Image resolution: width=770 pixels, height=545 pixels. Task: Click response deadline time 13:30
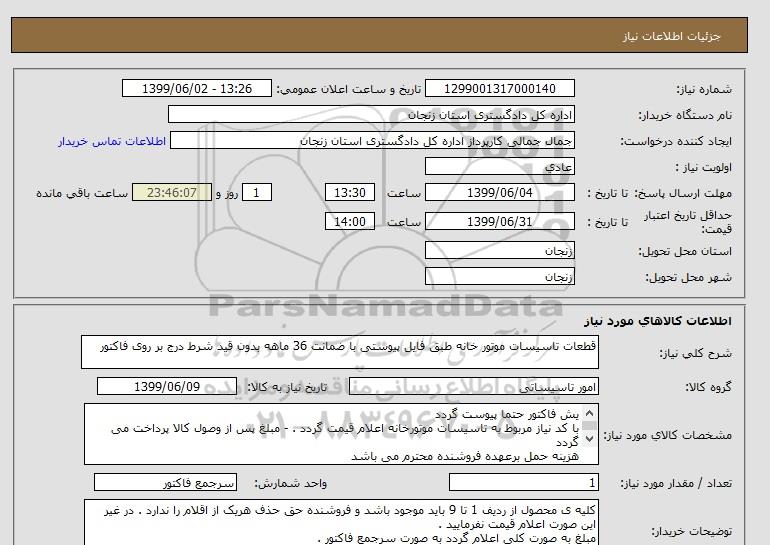pos(350,192)
